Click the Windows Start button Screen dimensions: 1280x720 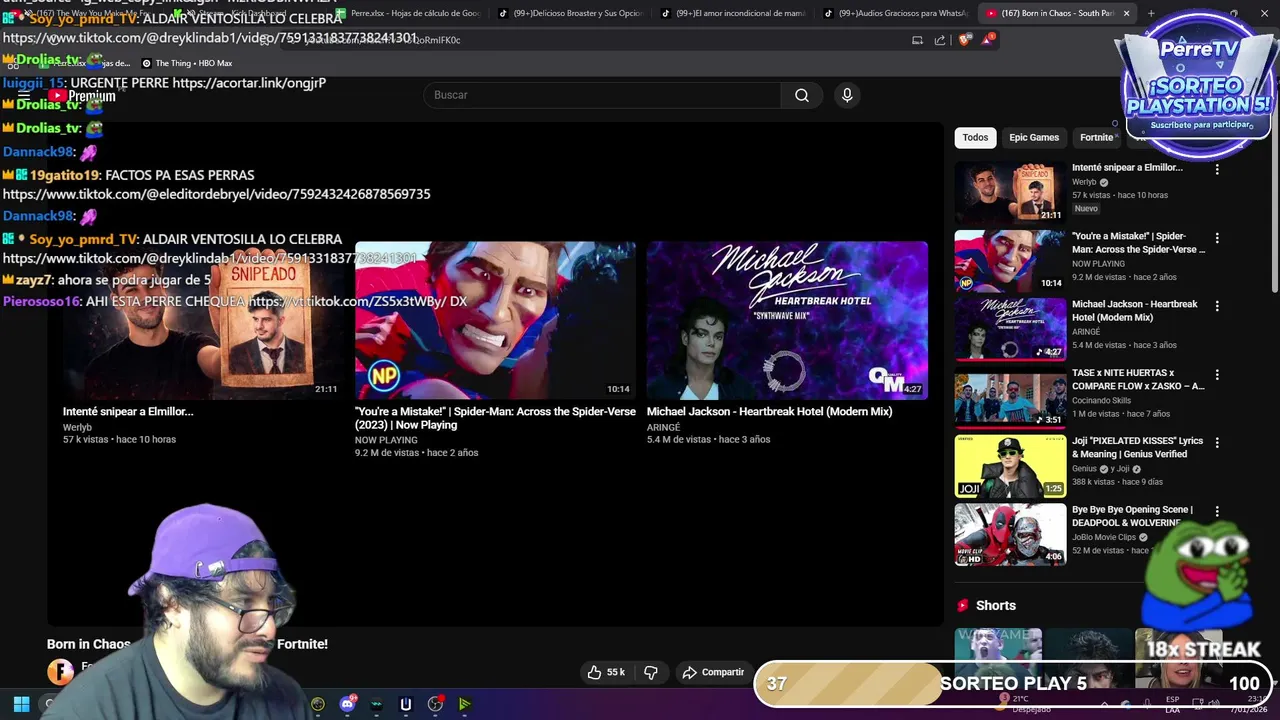(21, 704)
